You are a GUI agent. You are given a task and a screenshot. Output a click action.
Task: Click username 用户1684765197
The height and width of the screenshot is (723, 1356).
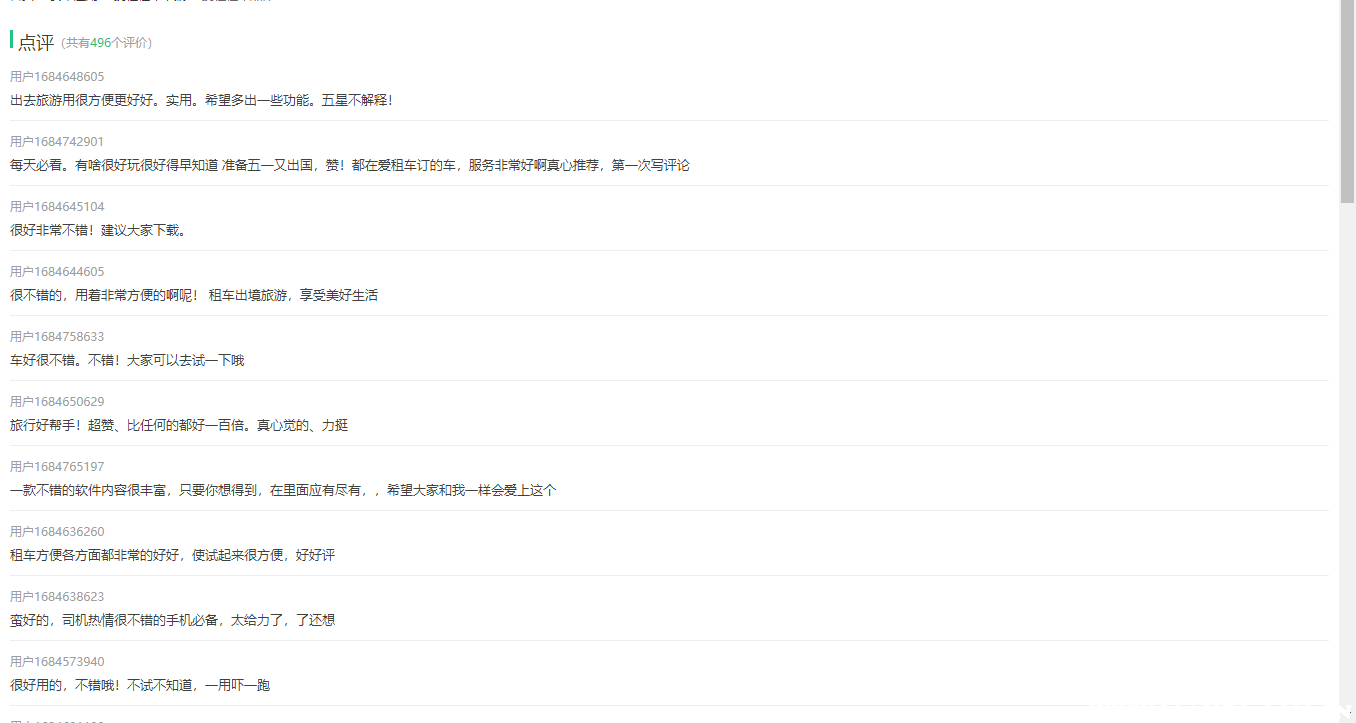[x=57, y=467]
